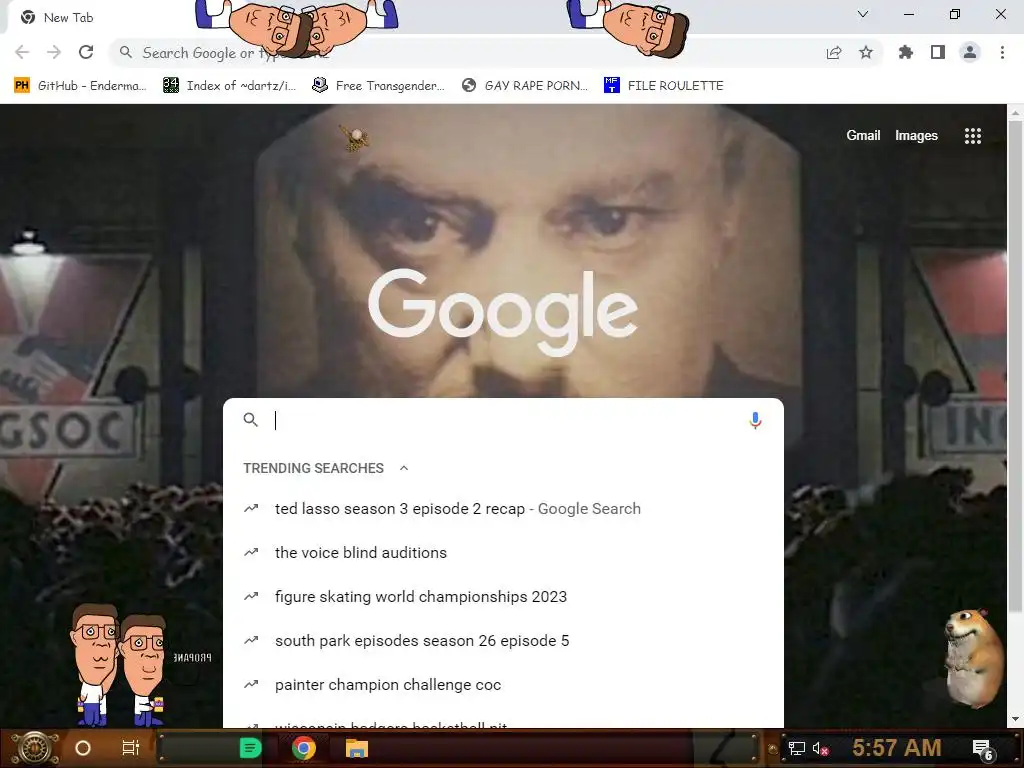The height and width of the screenshot is (768, 1024).
Task: Choose the voice blind auditions suggestion
Action: [x=503, y=552]
